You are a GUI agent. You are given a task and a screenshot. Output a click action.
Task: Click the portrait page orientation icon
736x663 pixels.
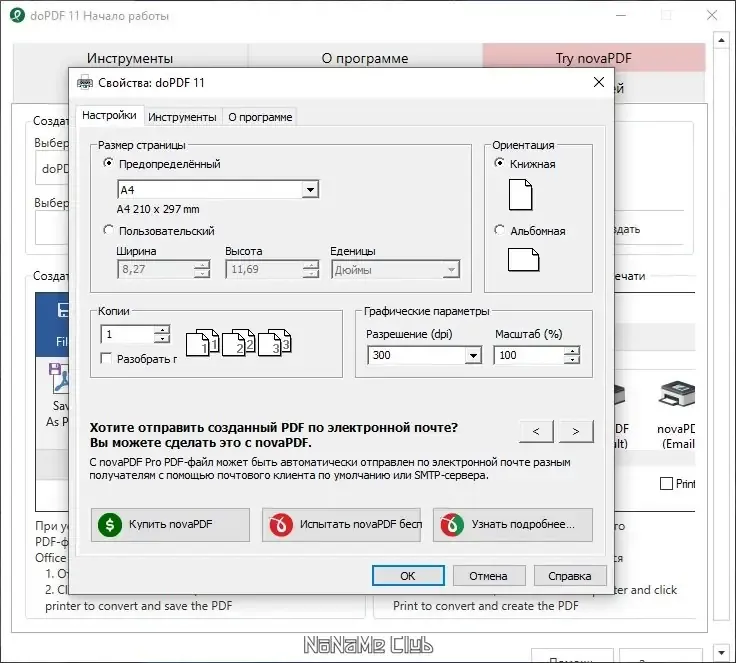(520, 195)
